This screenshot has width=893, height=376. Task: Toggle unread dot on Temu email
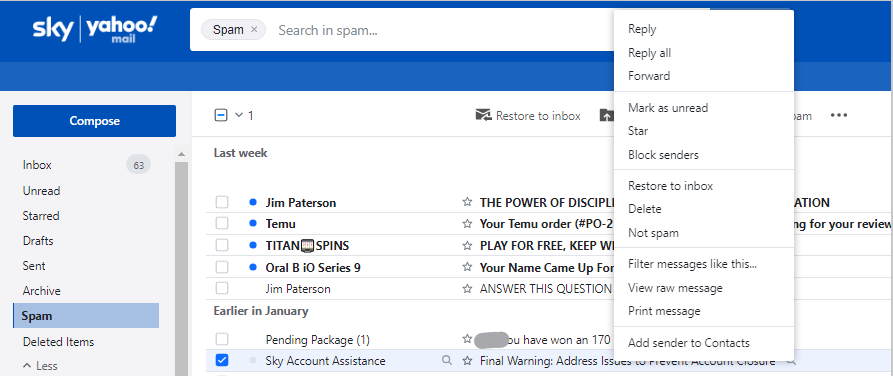coord(253,224)
